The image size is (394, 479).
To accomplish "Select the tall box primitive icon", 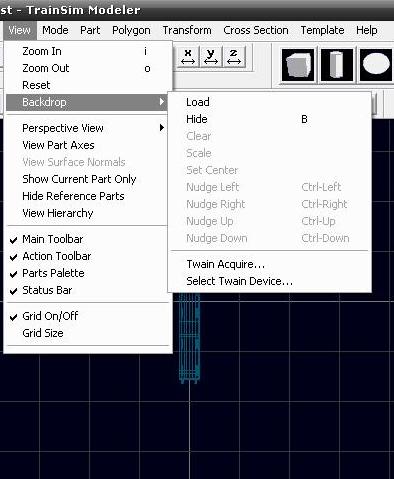I will [x=337, y=65].
